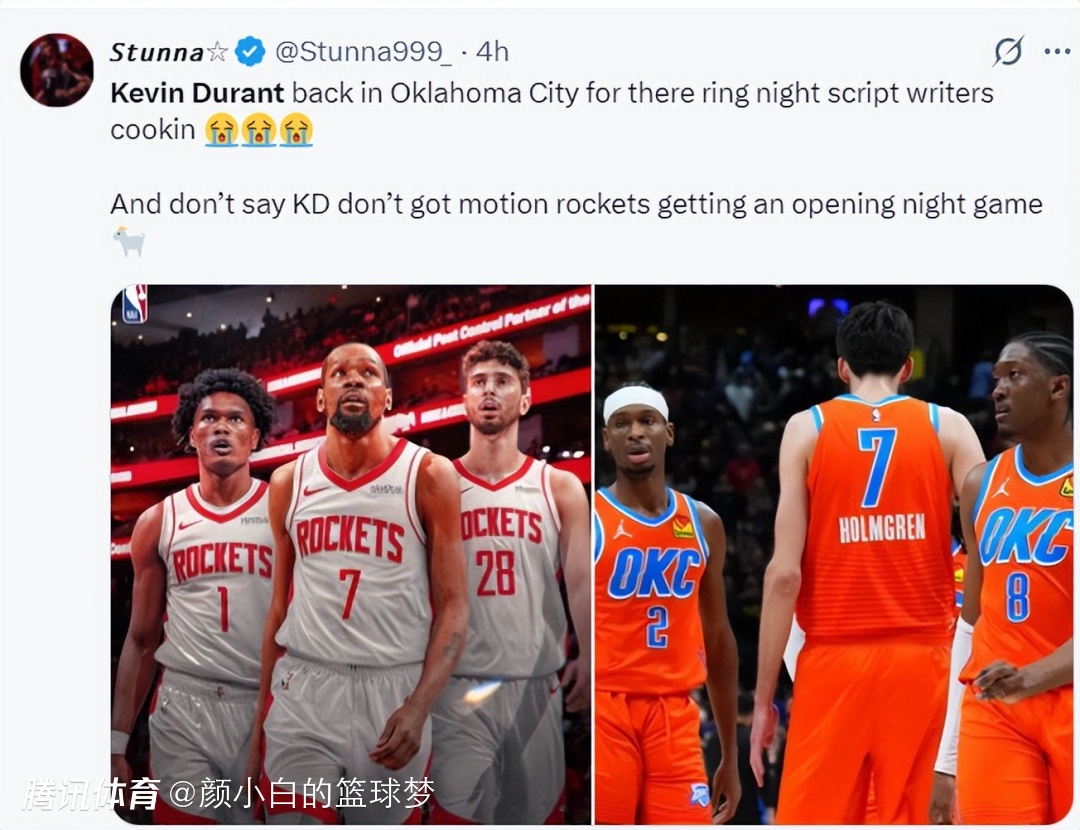Screen dimensions: 1080x830
Task: Click the NBA logo on Rockets image
Action: click(x=135, y=304)
